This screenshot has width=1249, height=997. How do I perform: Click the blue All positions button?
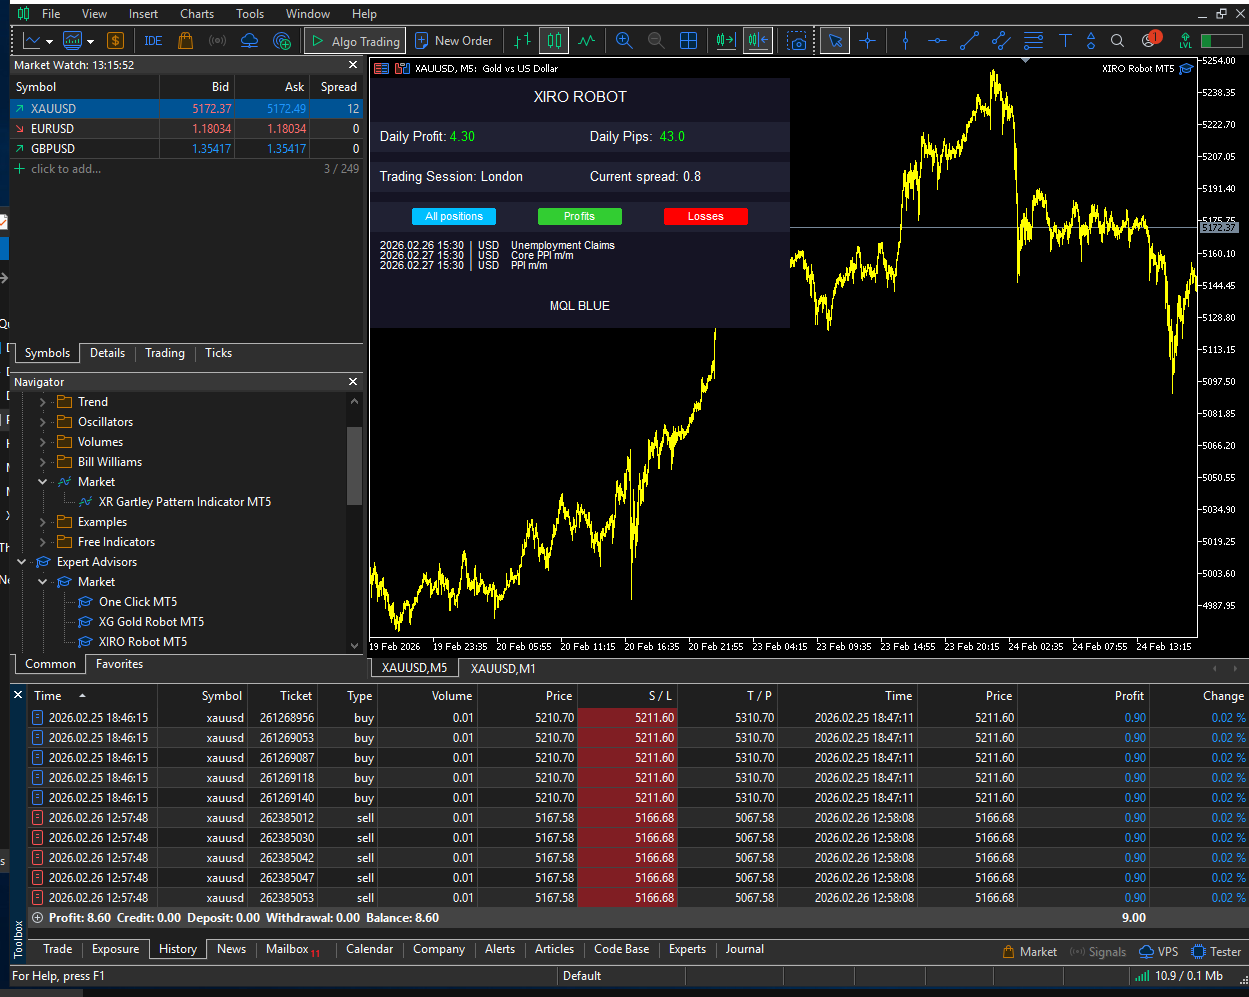(454, 216)
